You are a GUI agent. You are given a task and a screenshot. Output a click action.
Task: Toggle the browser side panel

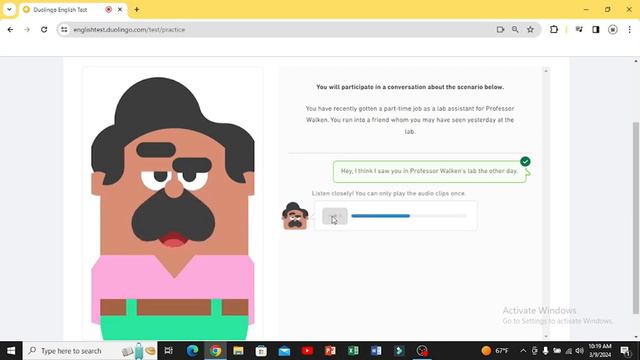click(596, 30)
